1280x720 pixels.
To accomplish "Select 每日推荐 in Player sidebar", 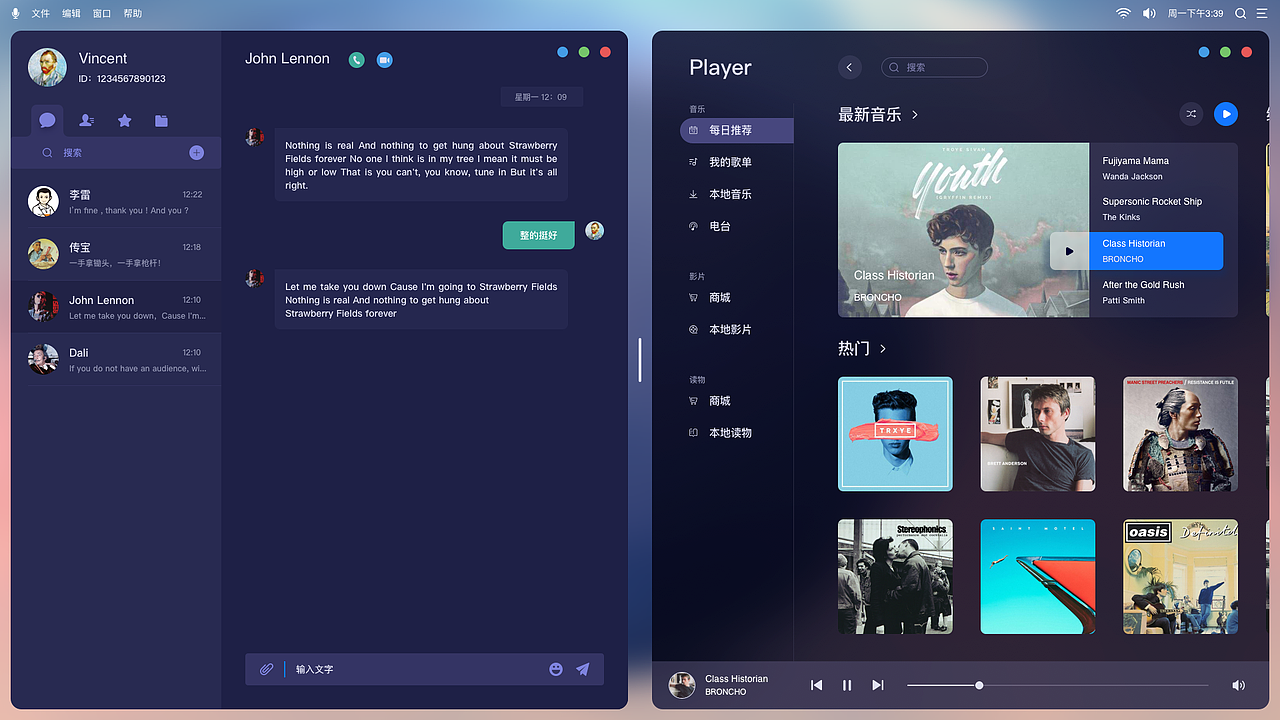I will [x=736, y=130].
